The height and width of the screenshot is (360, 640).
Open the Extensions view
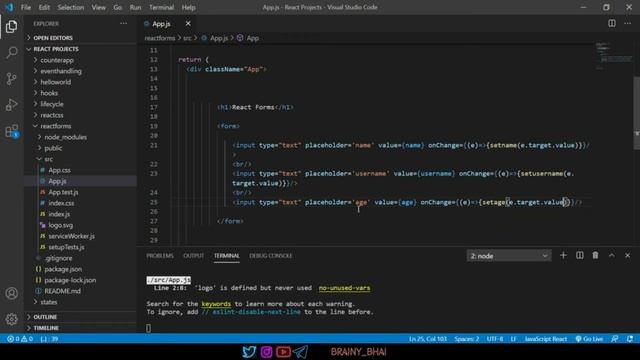coord(11,131)
